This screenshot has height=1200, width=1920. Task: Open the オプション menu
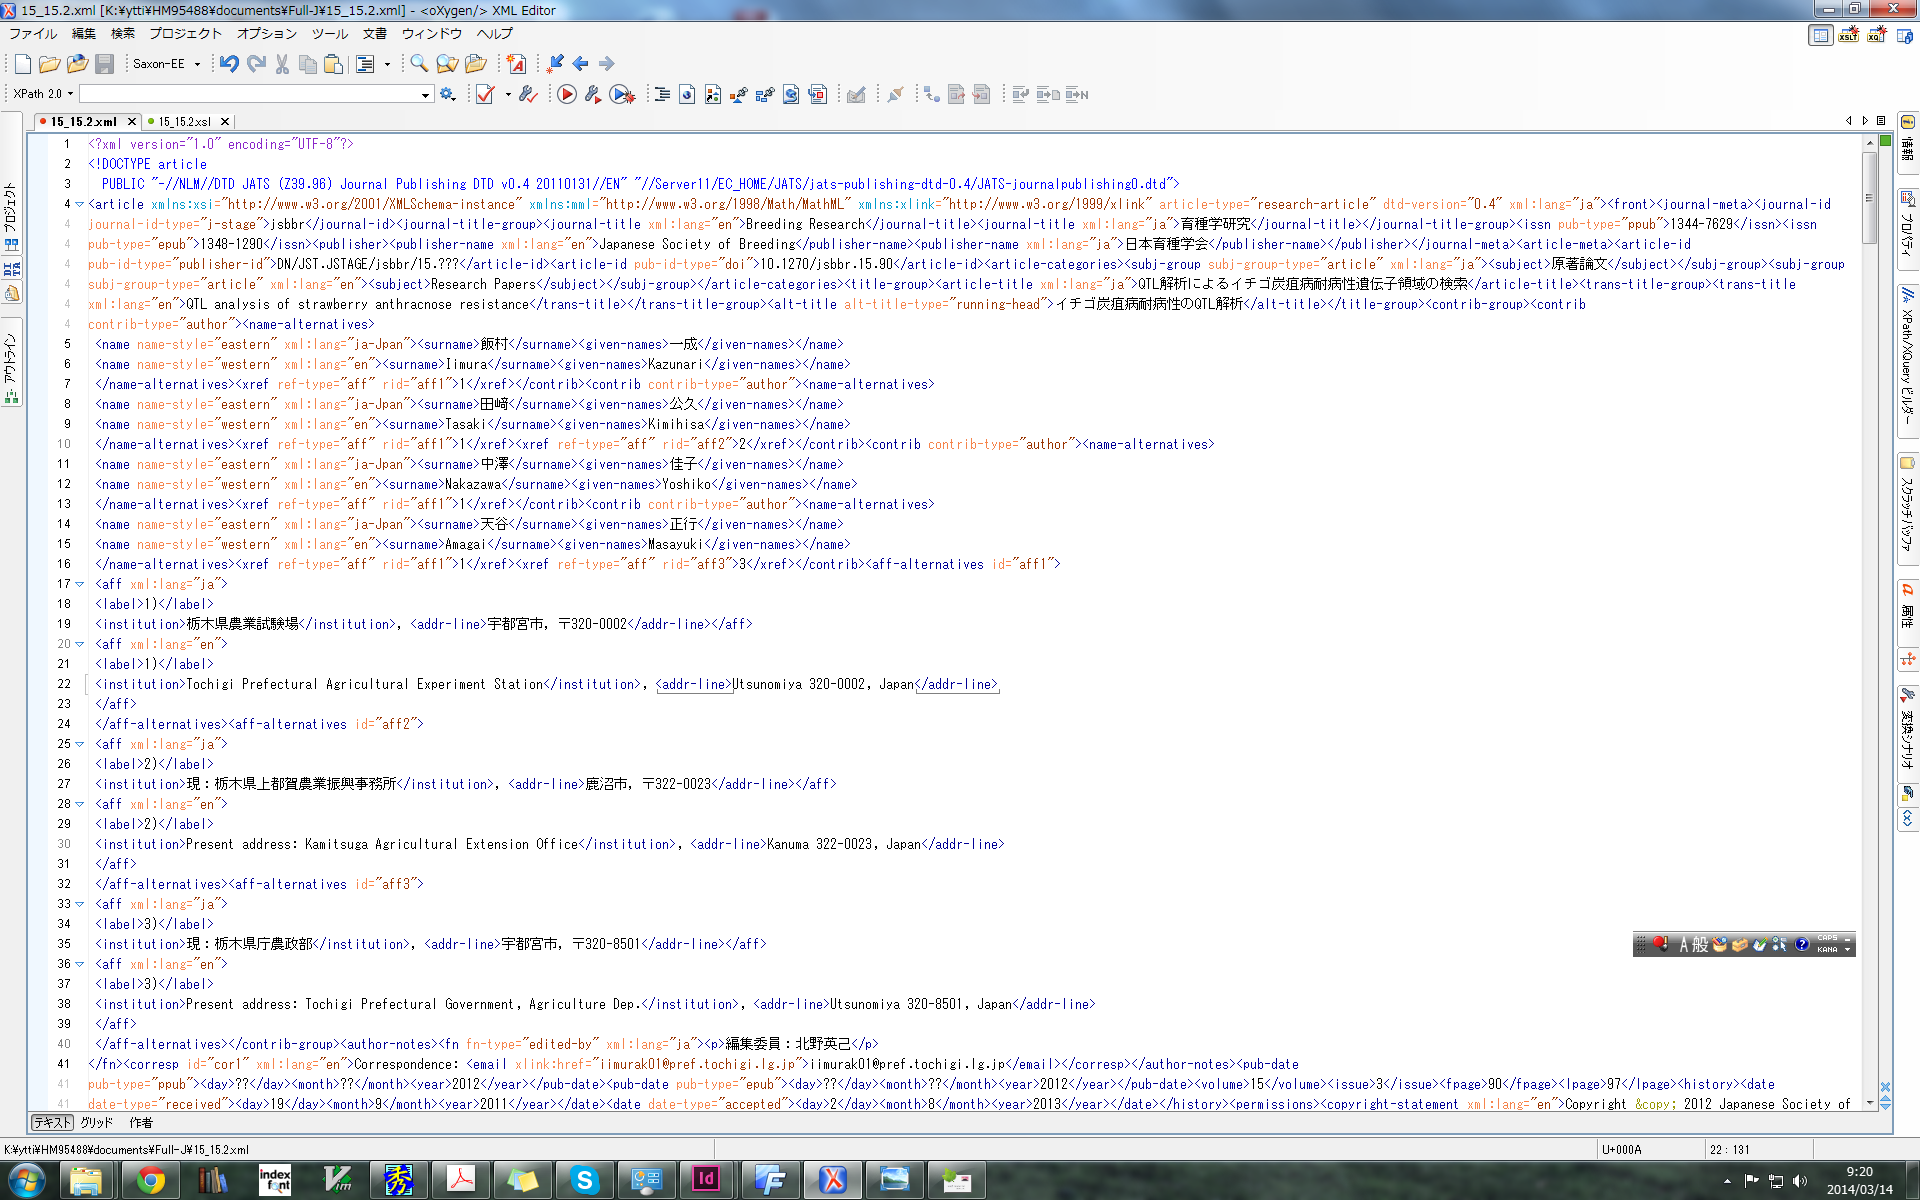coord(267,33)
